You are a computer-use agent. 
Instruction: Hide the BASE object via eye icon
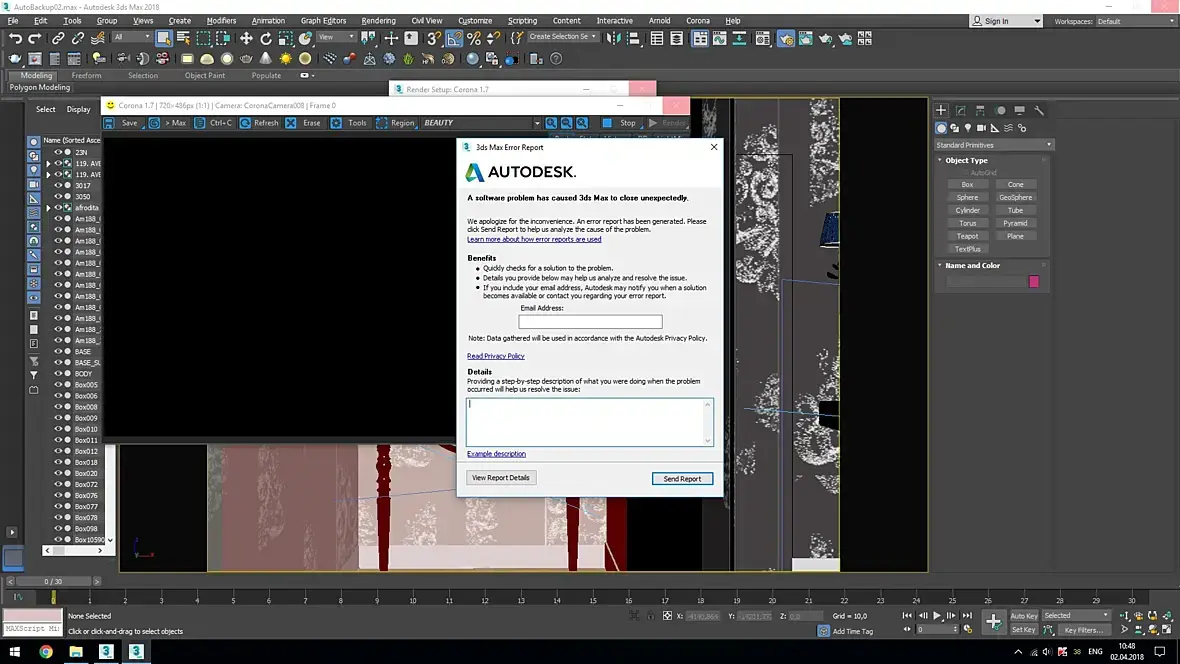tap(58, 352)
